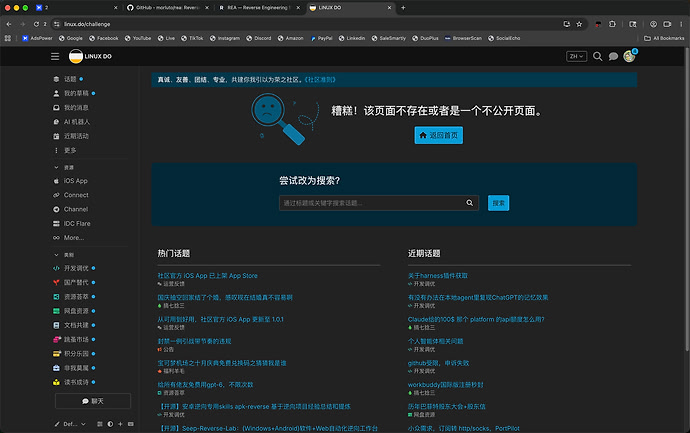Image resolution: width=690 pixels, height=433 pixels.
Task: Click the browser back arrow
Action: [x=9, y=24]
